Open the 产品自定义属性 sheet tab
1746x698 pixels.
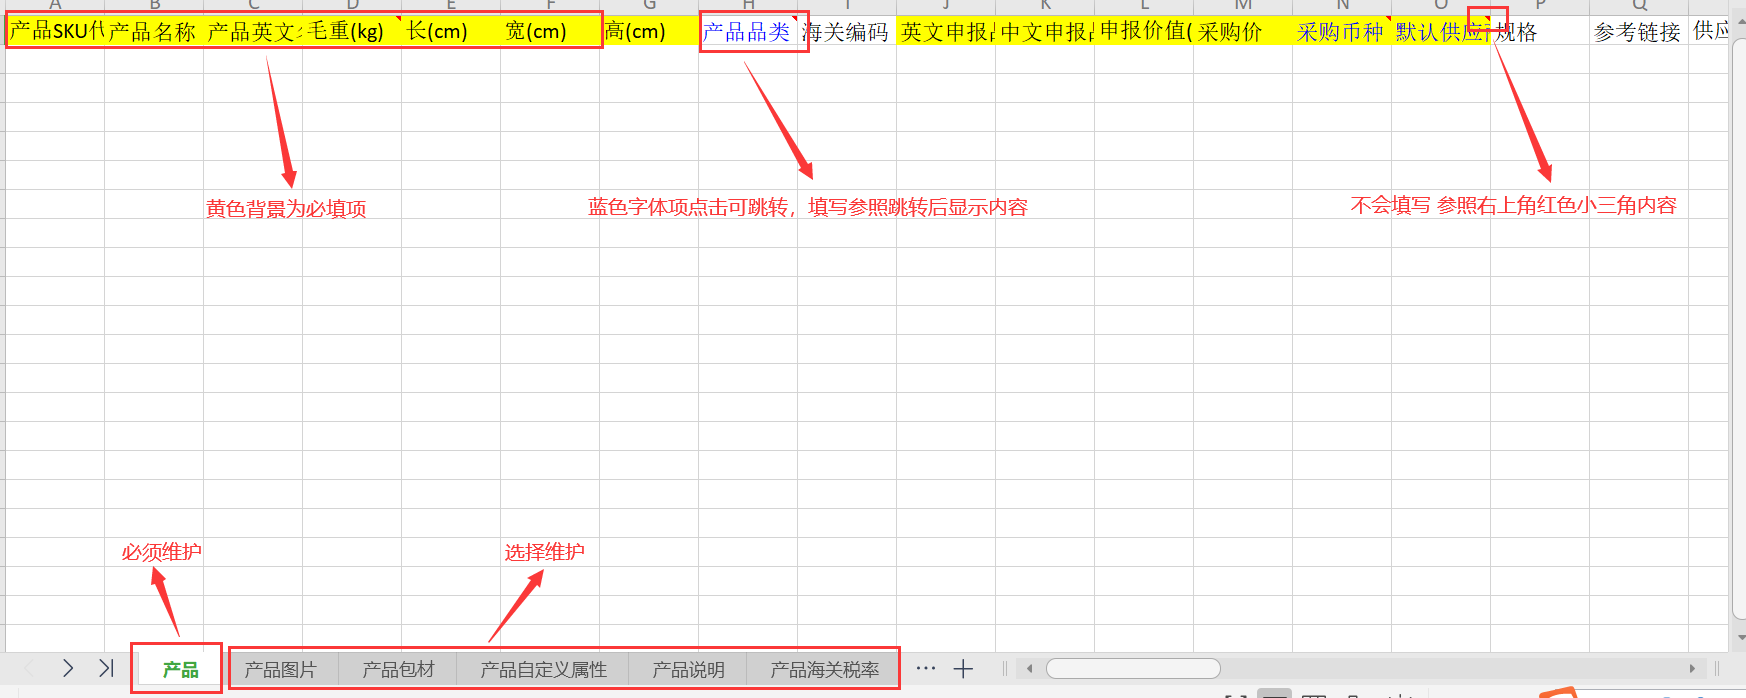coord(543,670)
